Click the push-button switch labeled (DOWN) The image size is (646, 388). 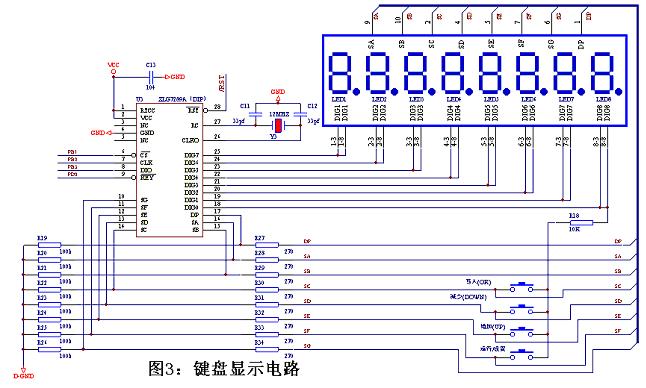[522, 310]
